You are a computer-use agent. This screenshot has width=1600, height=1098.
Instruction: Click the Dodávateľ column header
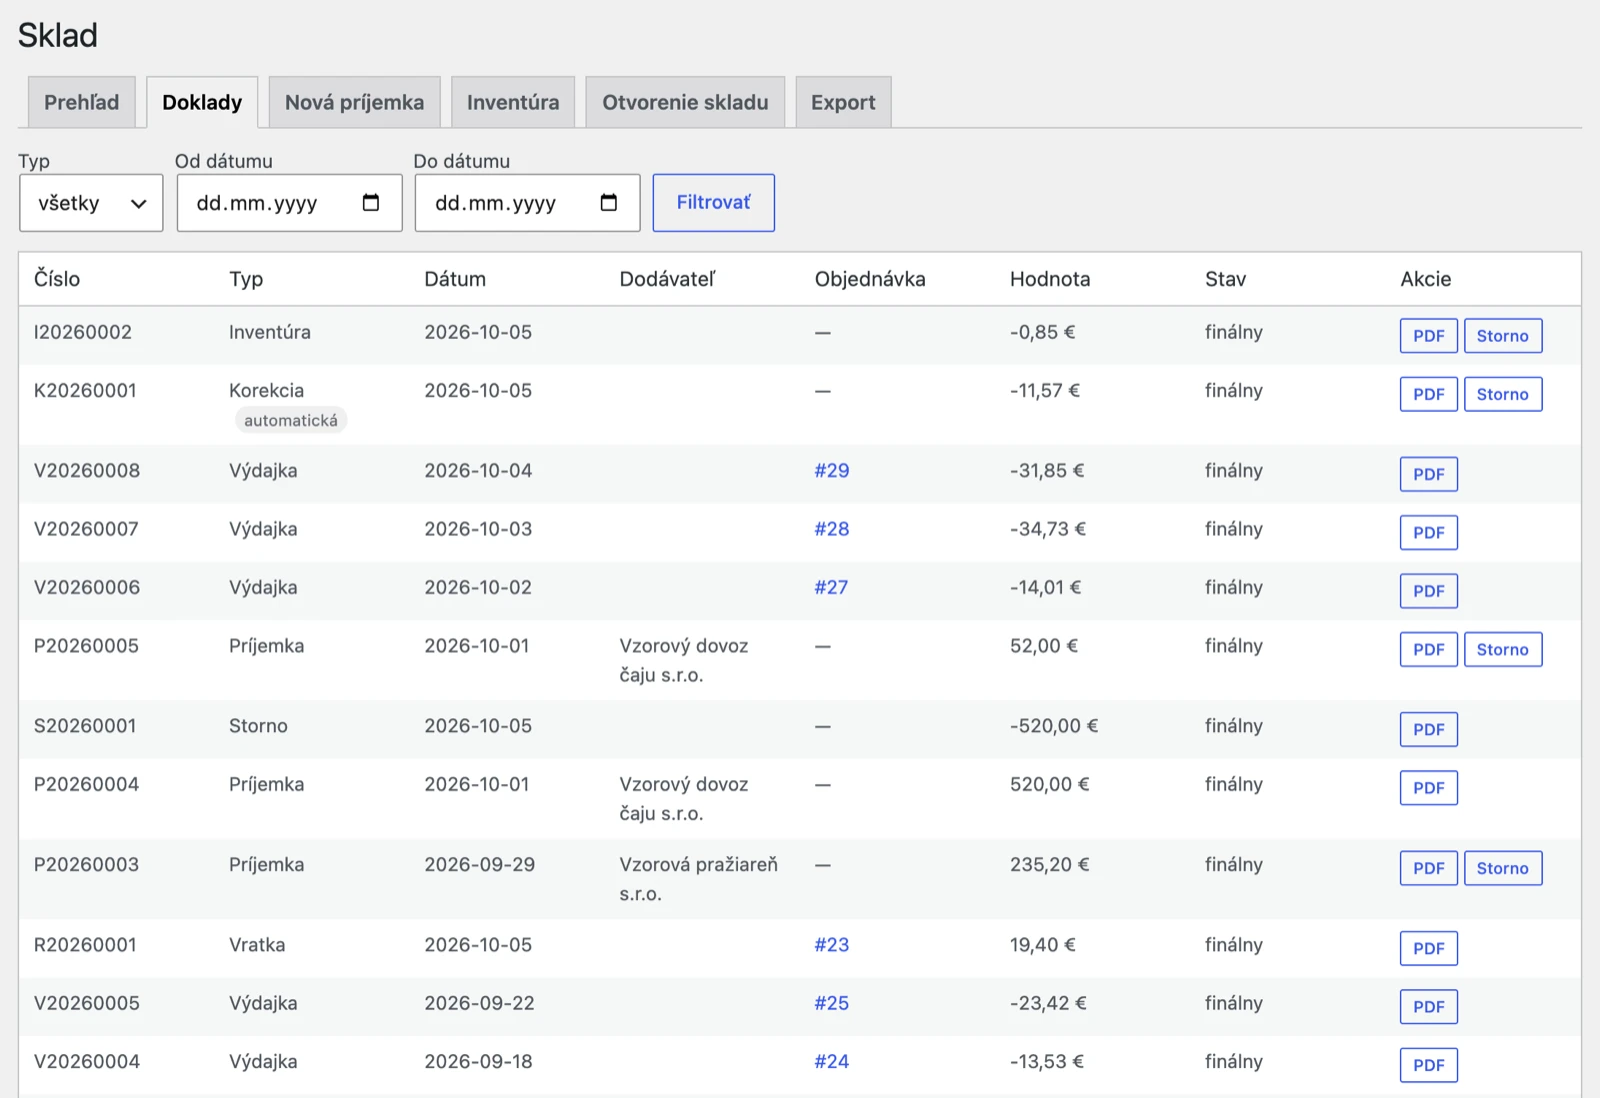point(668,279)
